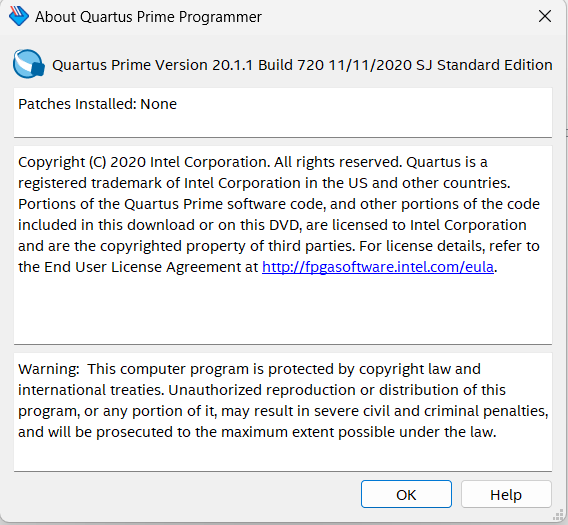Click the resize grip in the dialog corner
Viewport: 568px width, 525px height.
pos(558,515)
